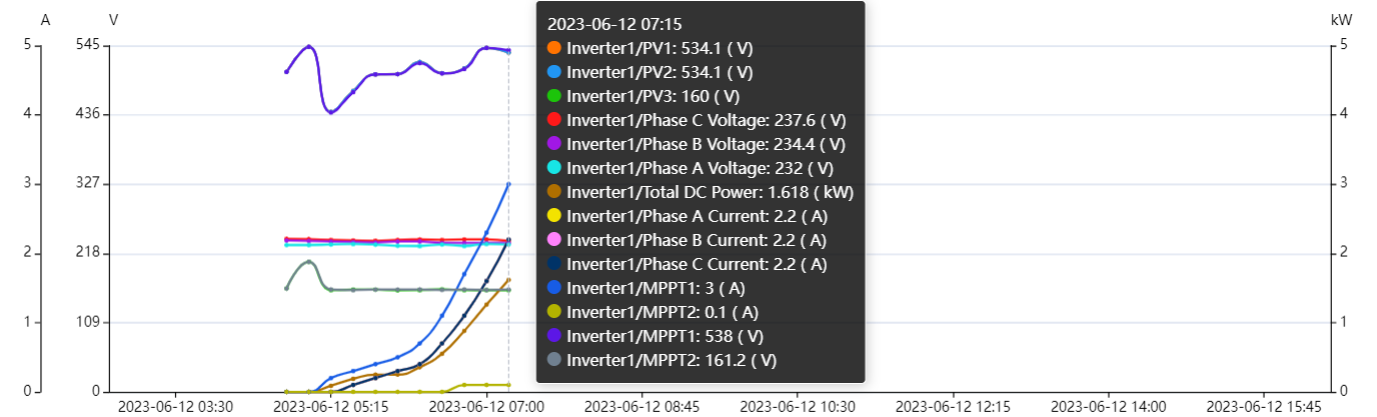
Task: Click the last purple MPPT1 voltage data point
Action: [x=508, y=50]
